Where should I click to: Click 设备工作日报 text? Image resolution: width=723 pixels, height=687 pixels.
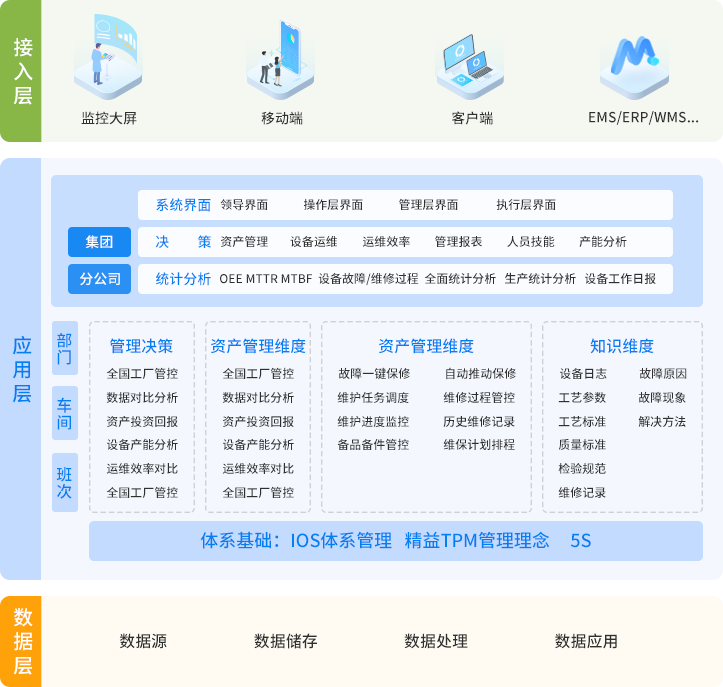pyautogui.click(x=620, y=279)
